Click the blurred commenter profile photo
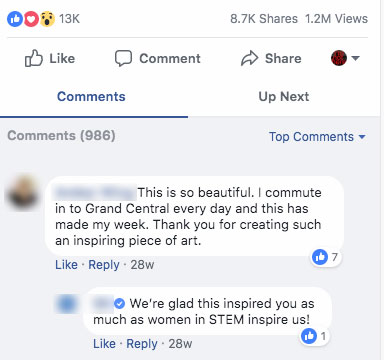The width and height of the screenshot is (384, 360). point(23,194)
